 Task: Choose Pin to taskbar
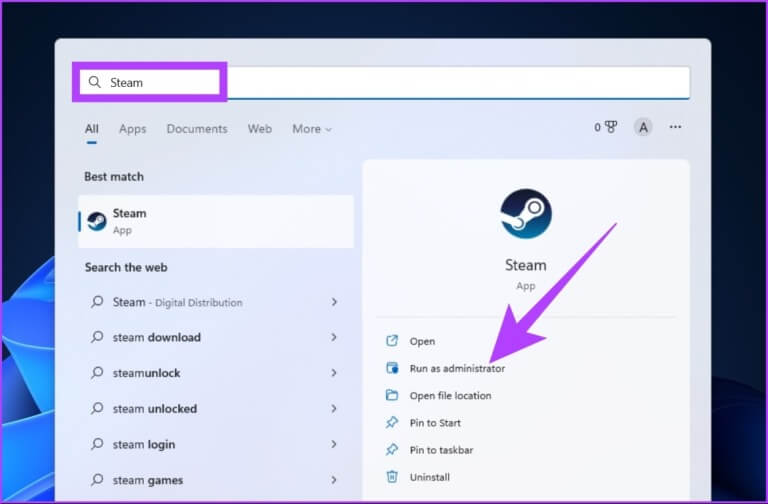point(441,450)
